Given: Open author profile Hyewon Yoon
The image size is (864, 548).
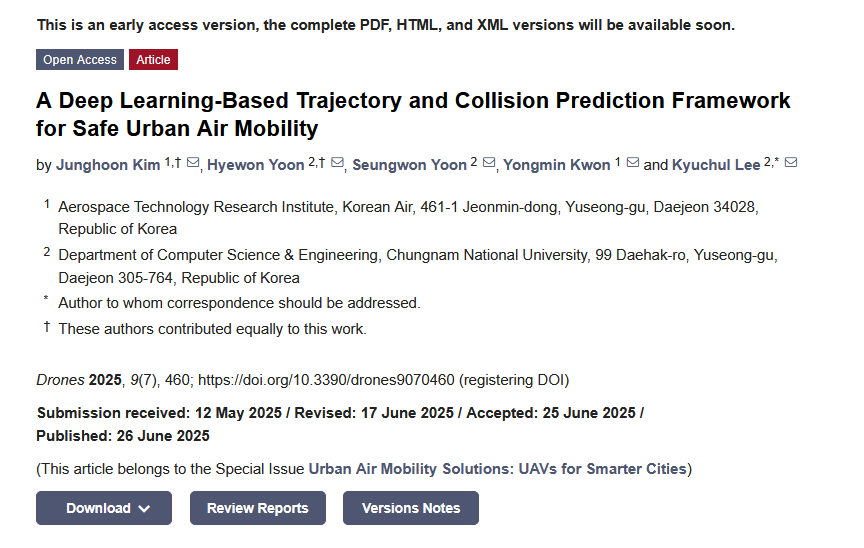Looking at the screenshot, I should pyautogui.click(x=256, y=165).
